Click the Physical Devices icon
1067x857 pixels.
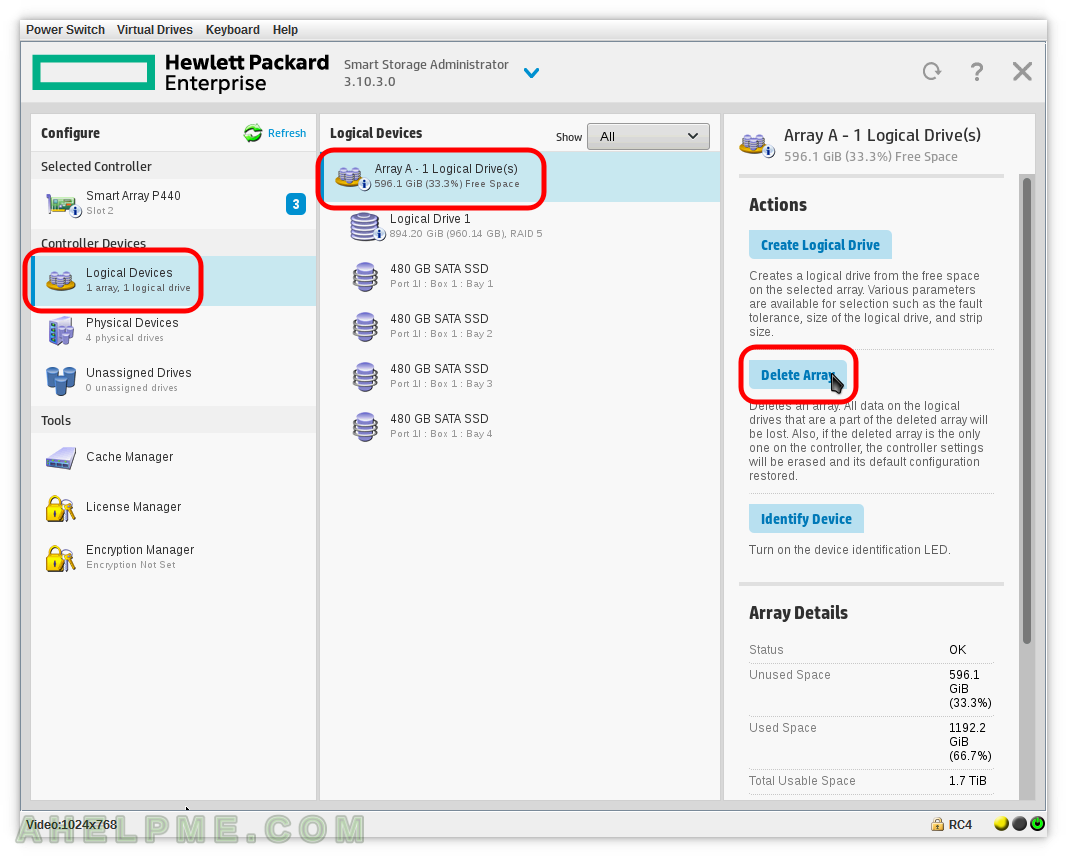(x=61, y=330)
